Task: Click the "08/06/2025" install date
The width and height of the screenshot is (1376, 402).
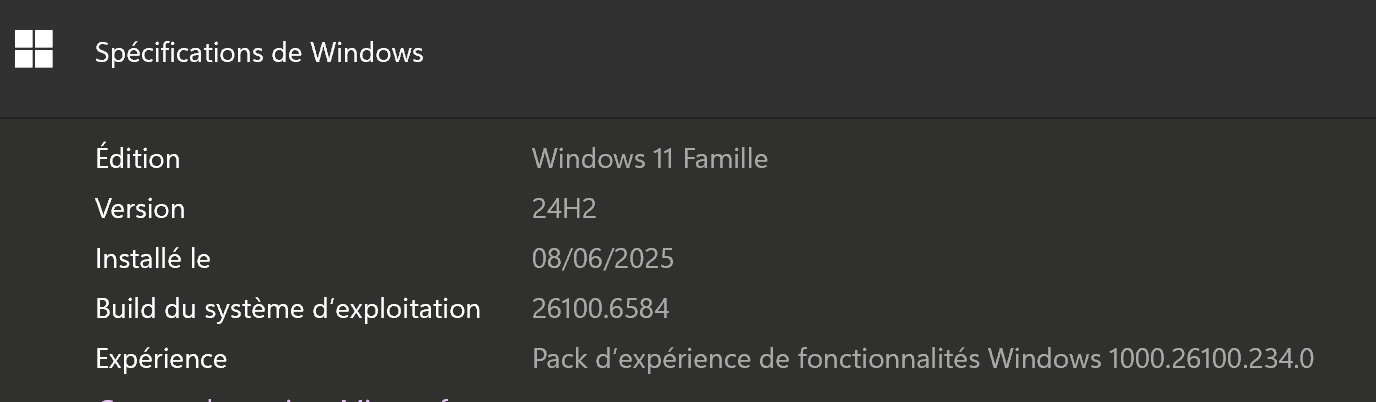Action: click(603, 258)
